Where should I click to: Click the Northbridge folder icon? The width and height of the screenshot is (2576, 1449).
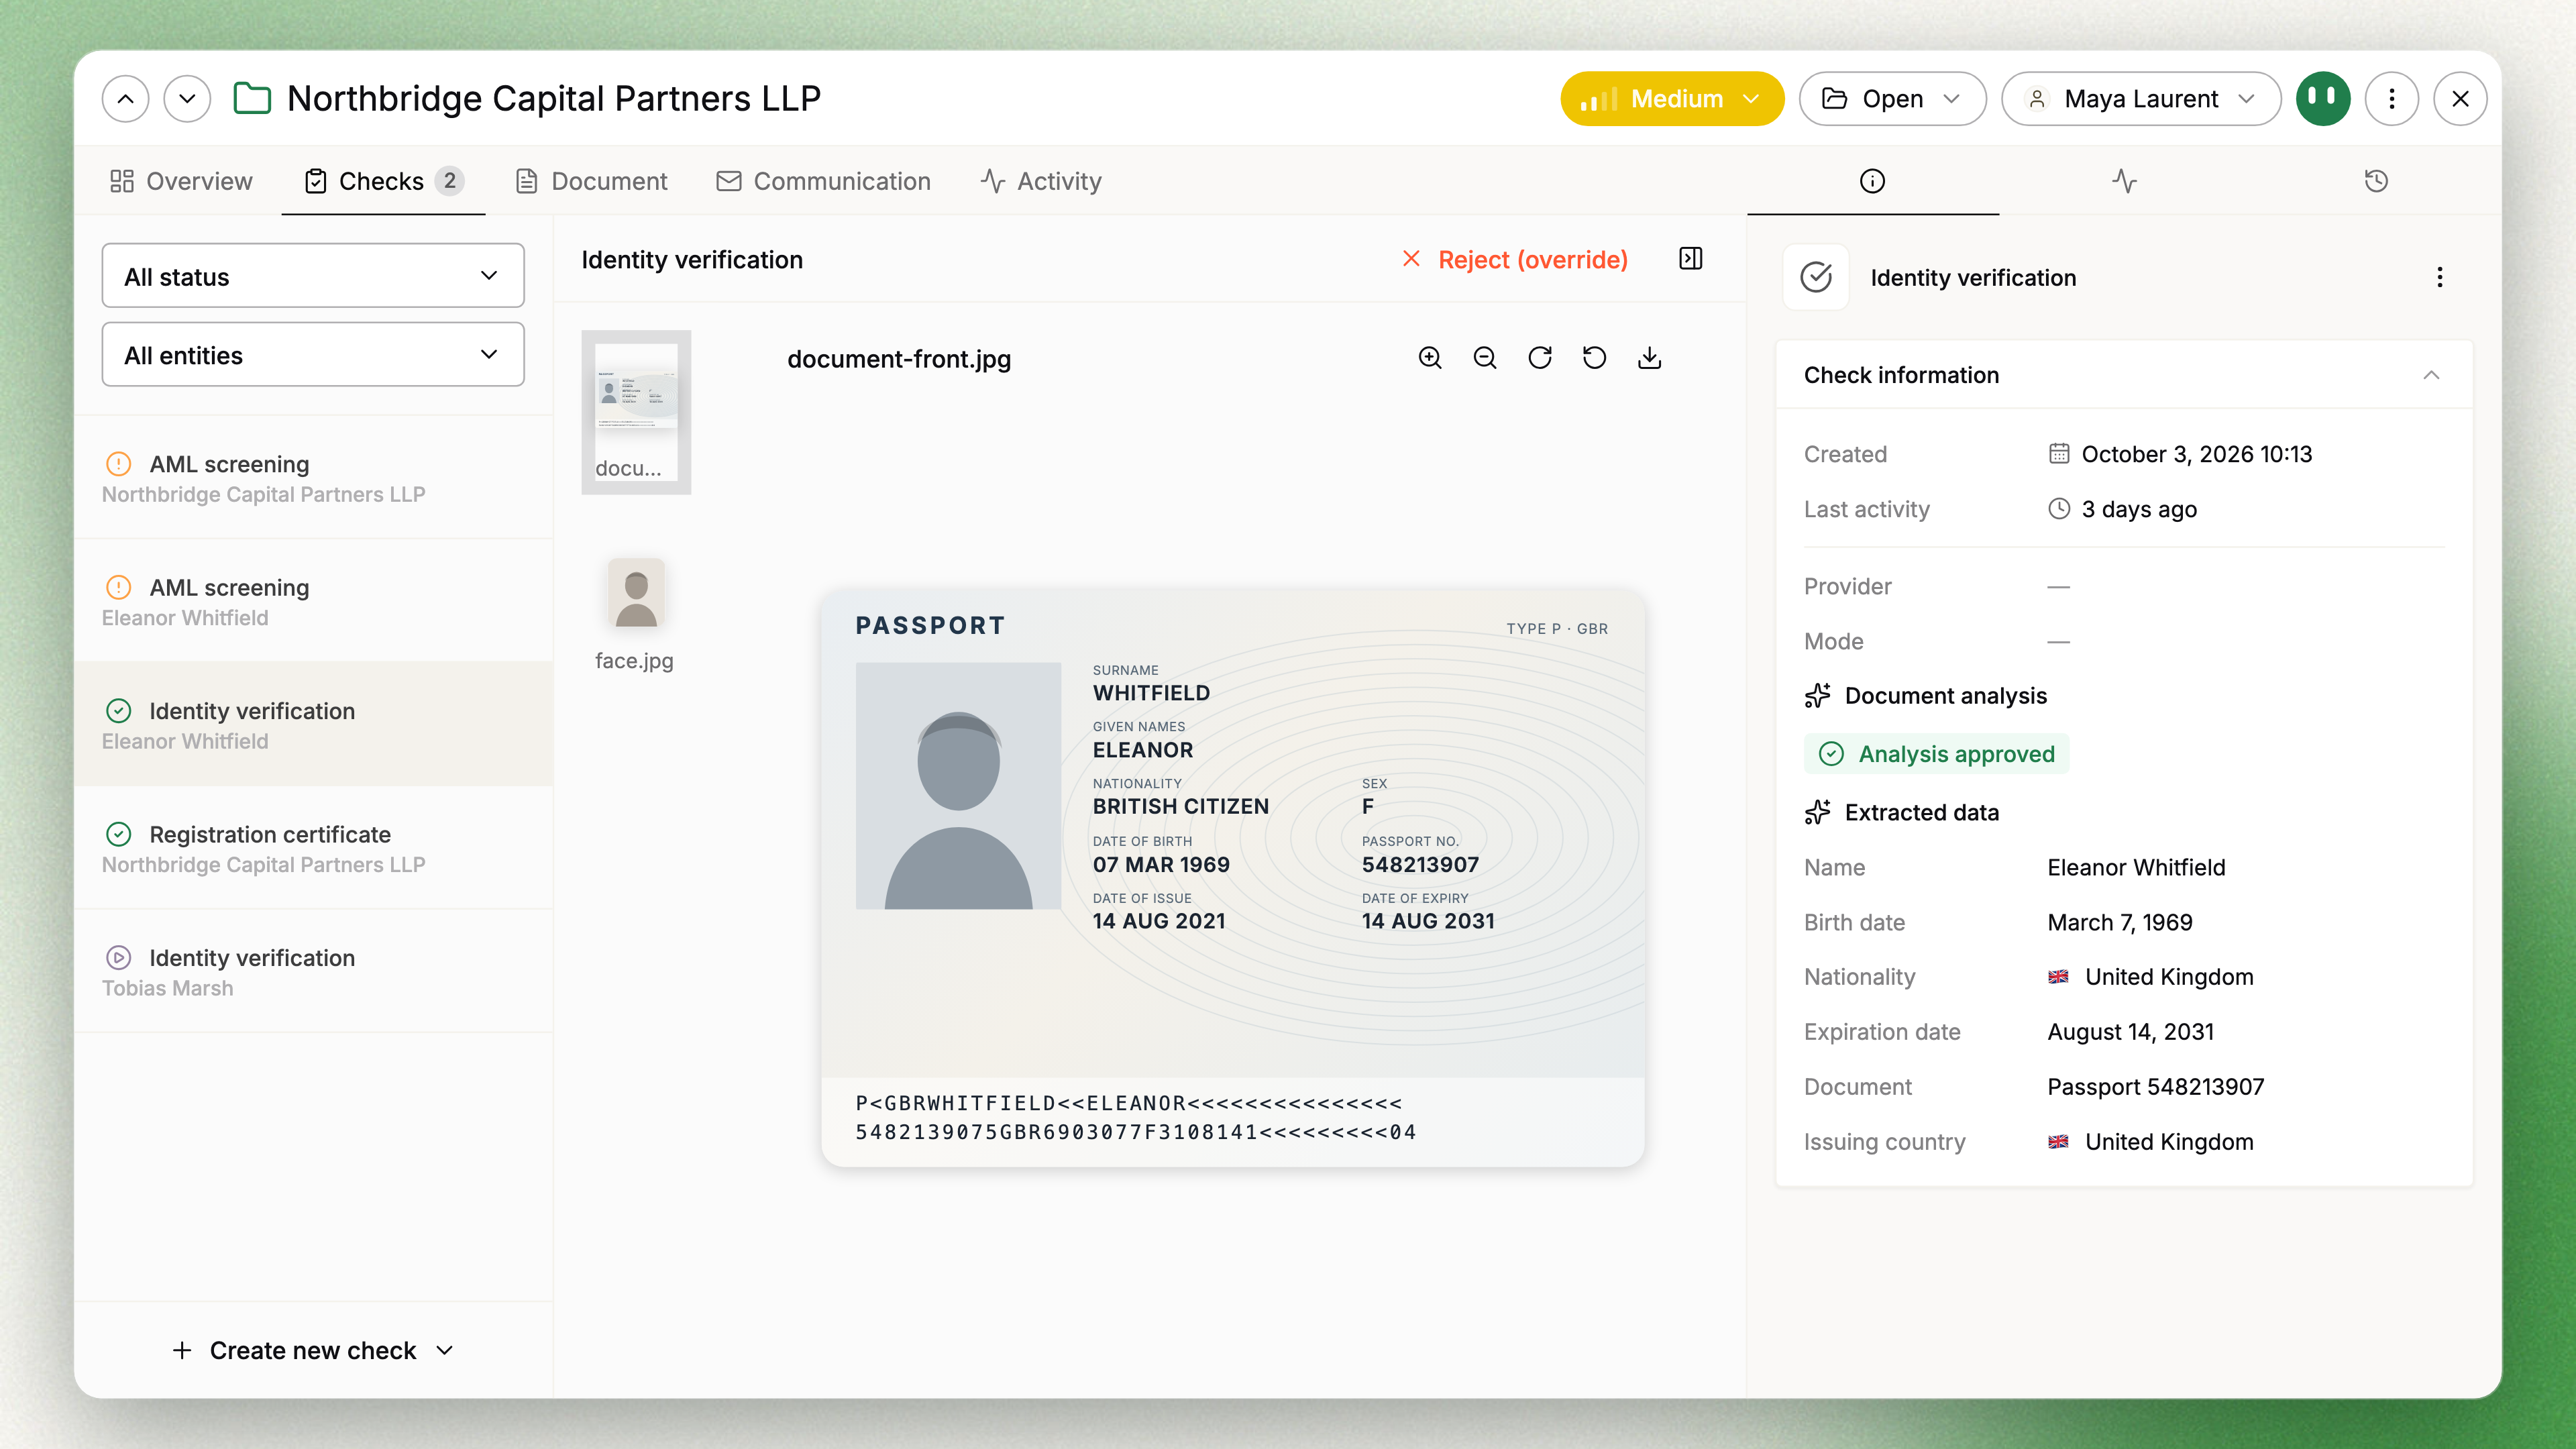pos(252,98)
